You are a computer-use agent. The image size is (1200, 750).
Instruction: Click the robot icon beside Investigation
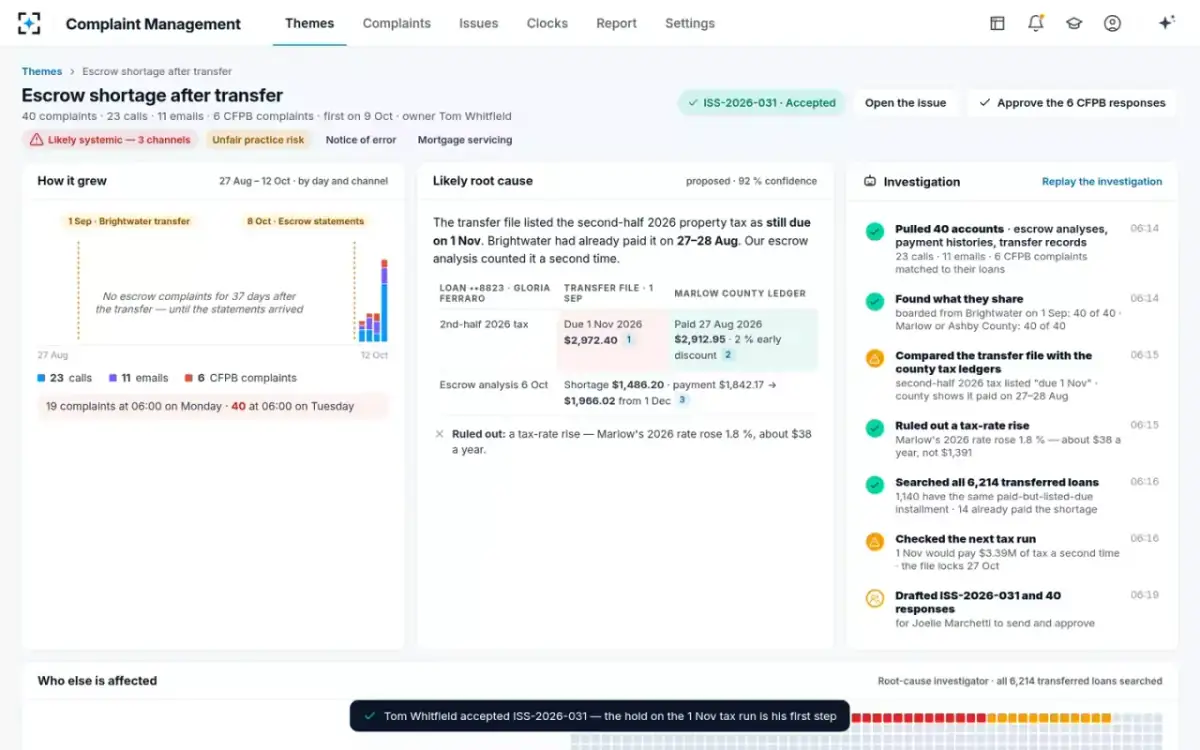pyautogui.click(x=870, y=182)
